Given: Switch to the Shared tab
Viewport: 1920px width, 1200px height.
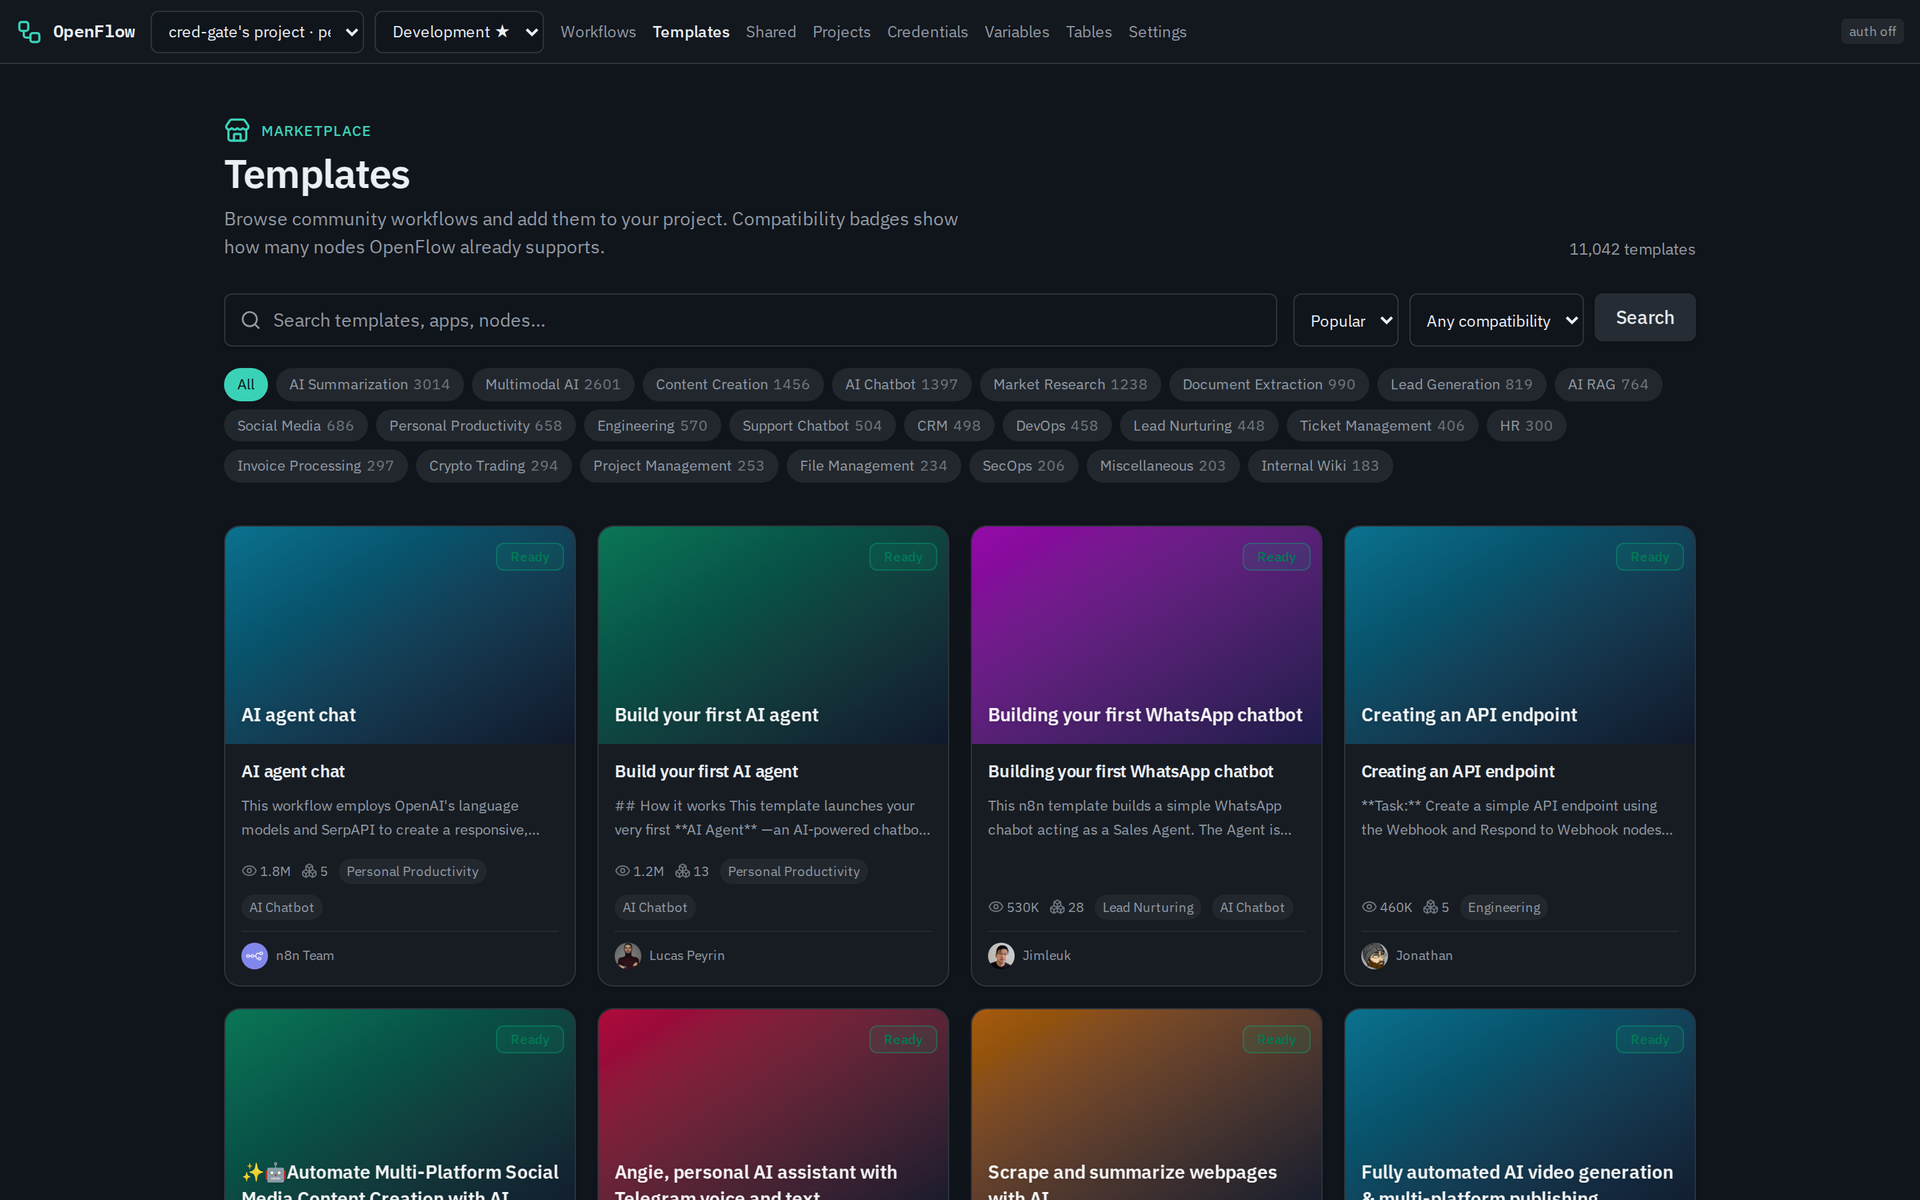Looking at the screenshot, I should pos(771,32).
